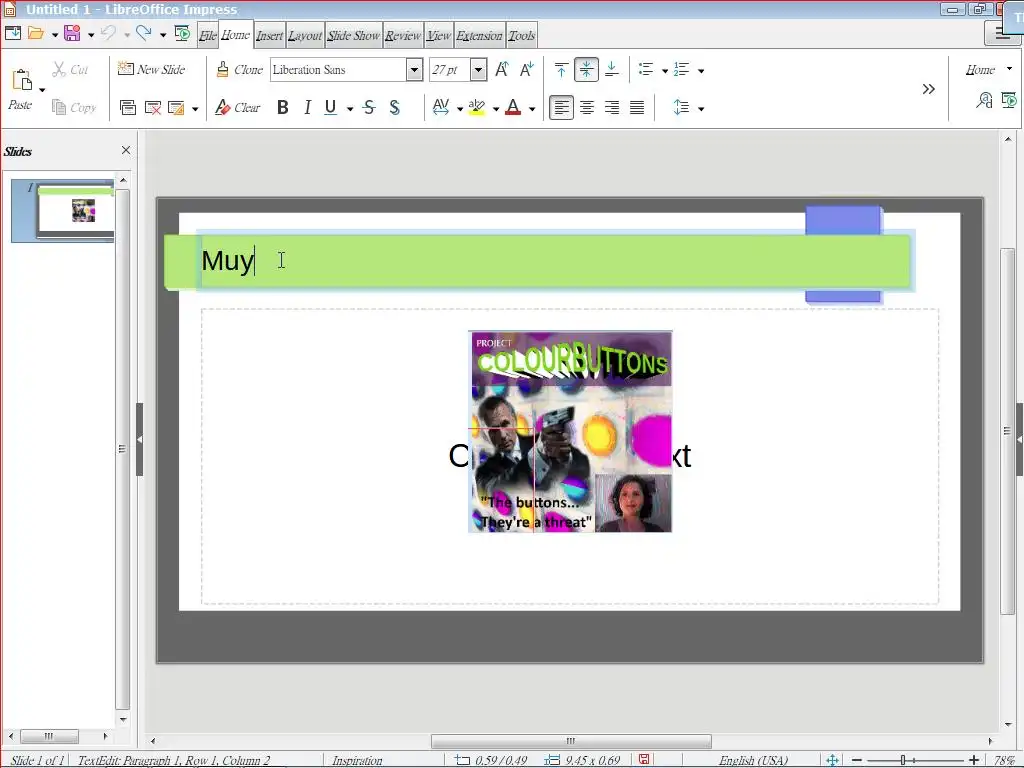This screenshot has width=1024, height=768.
Task: Switch to the Review tab
Action: (x=403, y=35)
